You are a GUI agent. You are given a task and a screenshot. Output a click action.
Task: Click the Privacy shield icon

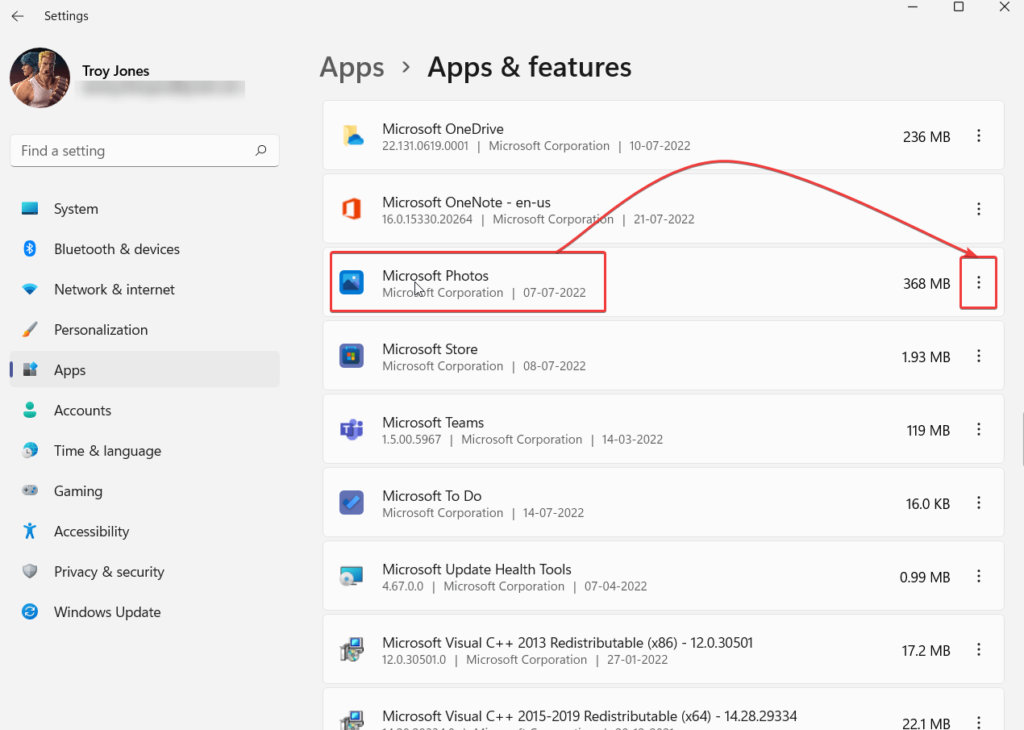[29, 571]
